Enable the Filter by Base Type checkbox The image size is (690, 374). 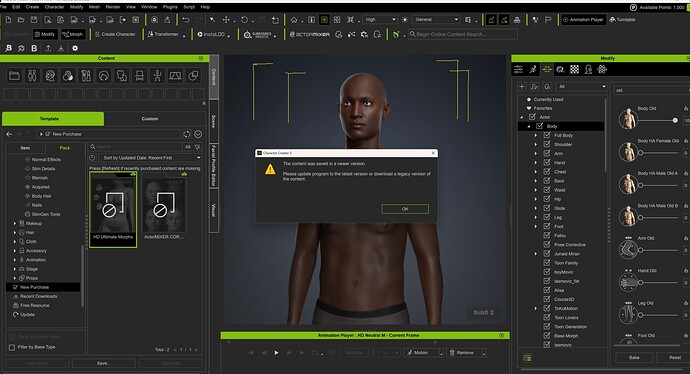(12, 347)
